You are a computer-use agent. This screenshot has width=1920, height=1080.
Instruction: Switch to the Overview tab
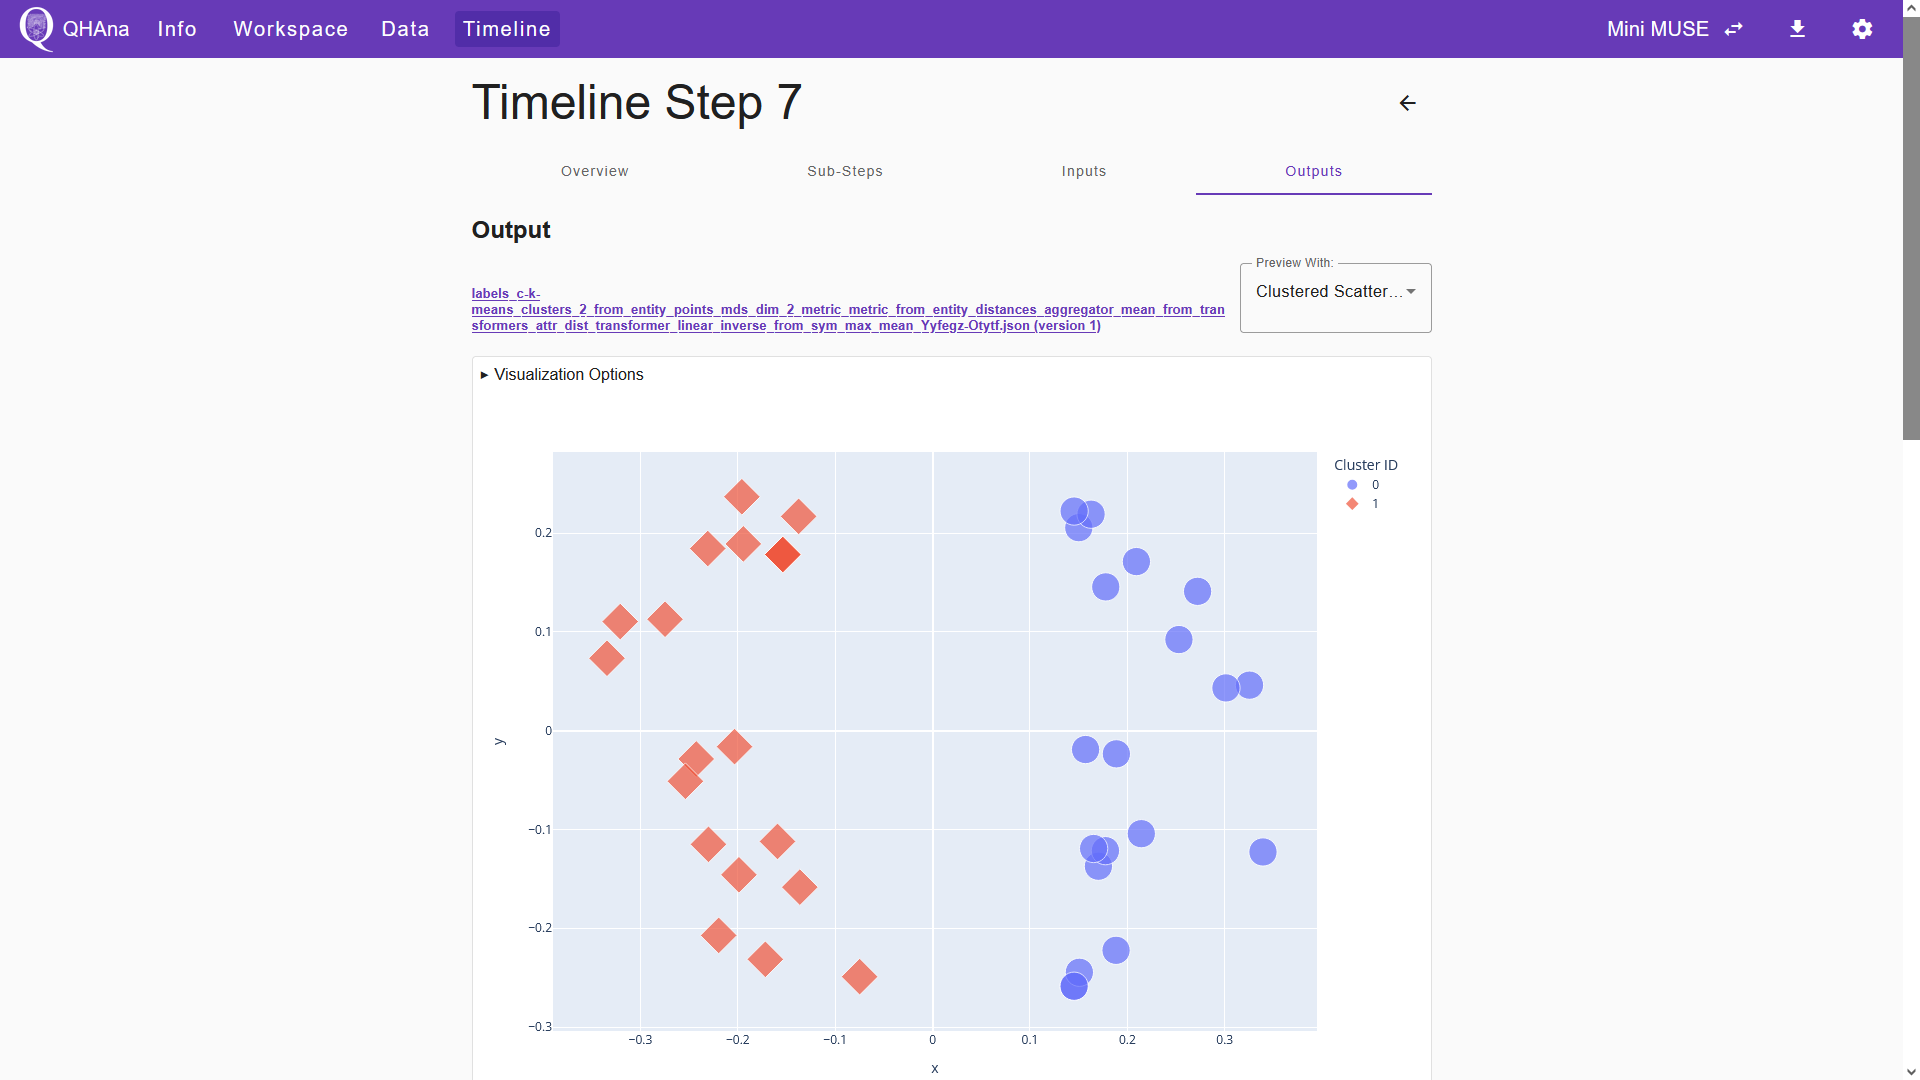594,171
